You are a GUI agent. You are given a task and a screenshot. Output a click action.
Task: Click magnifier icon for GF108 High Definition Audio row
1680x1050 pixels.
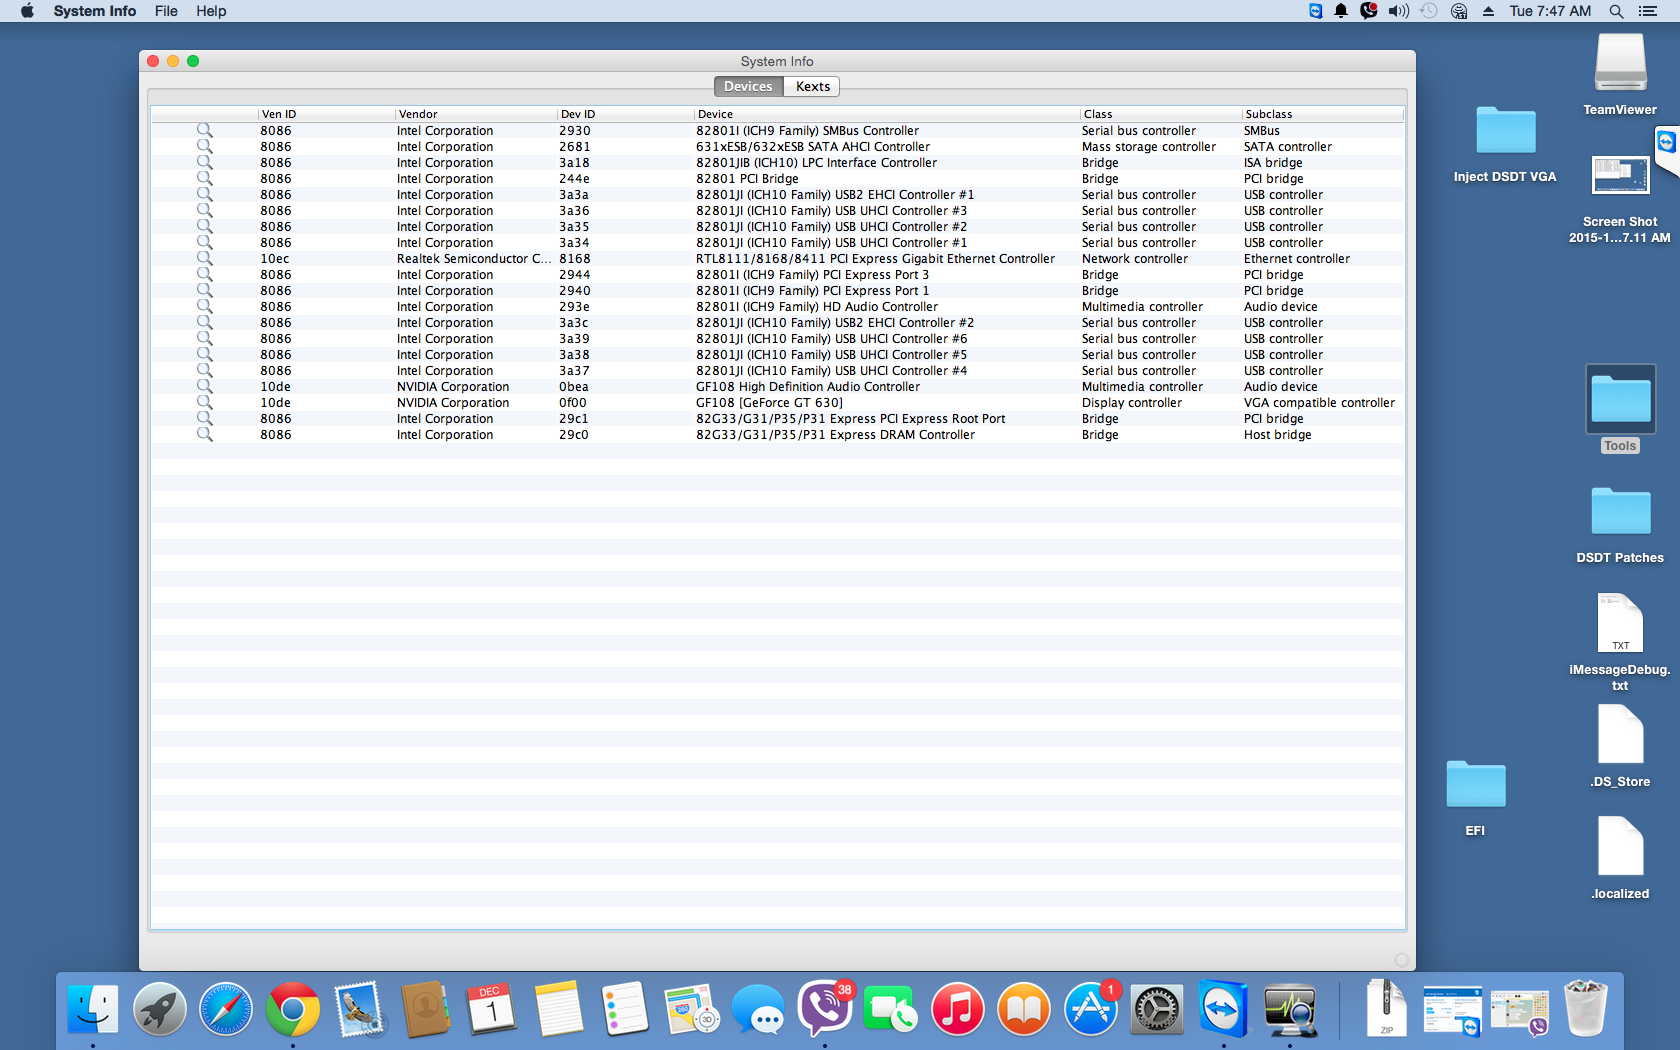[x=204, y=386]
